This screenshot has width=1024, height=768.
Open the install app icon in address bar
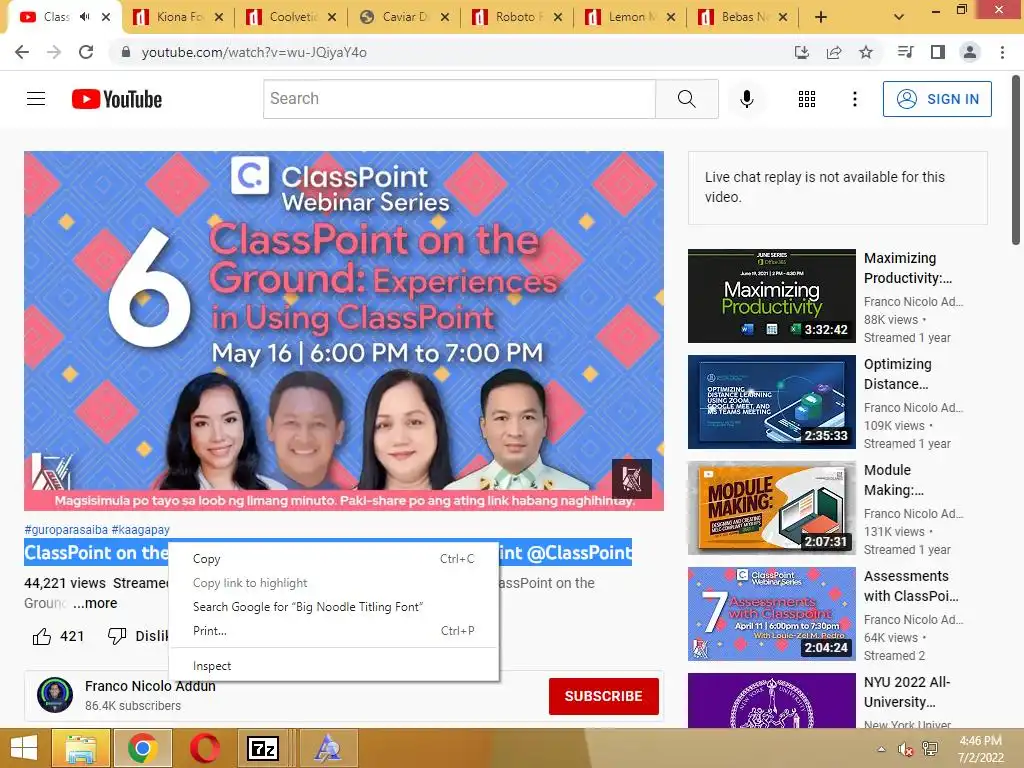coord(801,52)
